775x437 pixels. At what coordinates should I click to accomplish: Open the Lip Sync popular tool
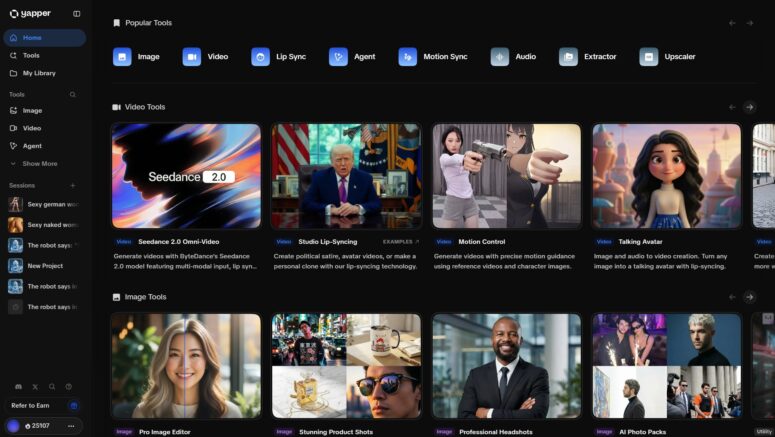[279, 57]
